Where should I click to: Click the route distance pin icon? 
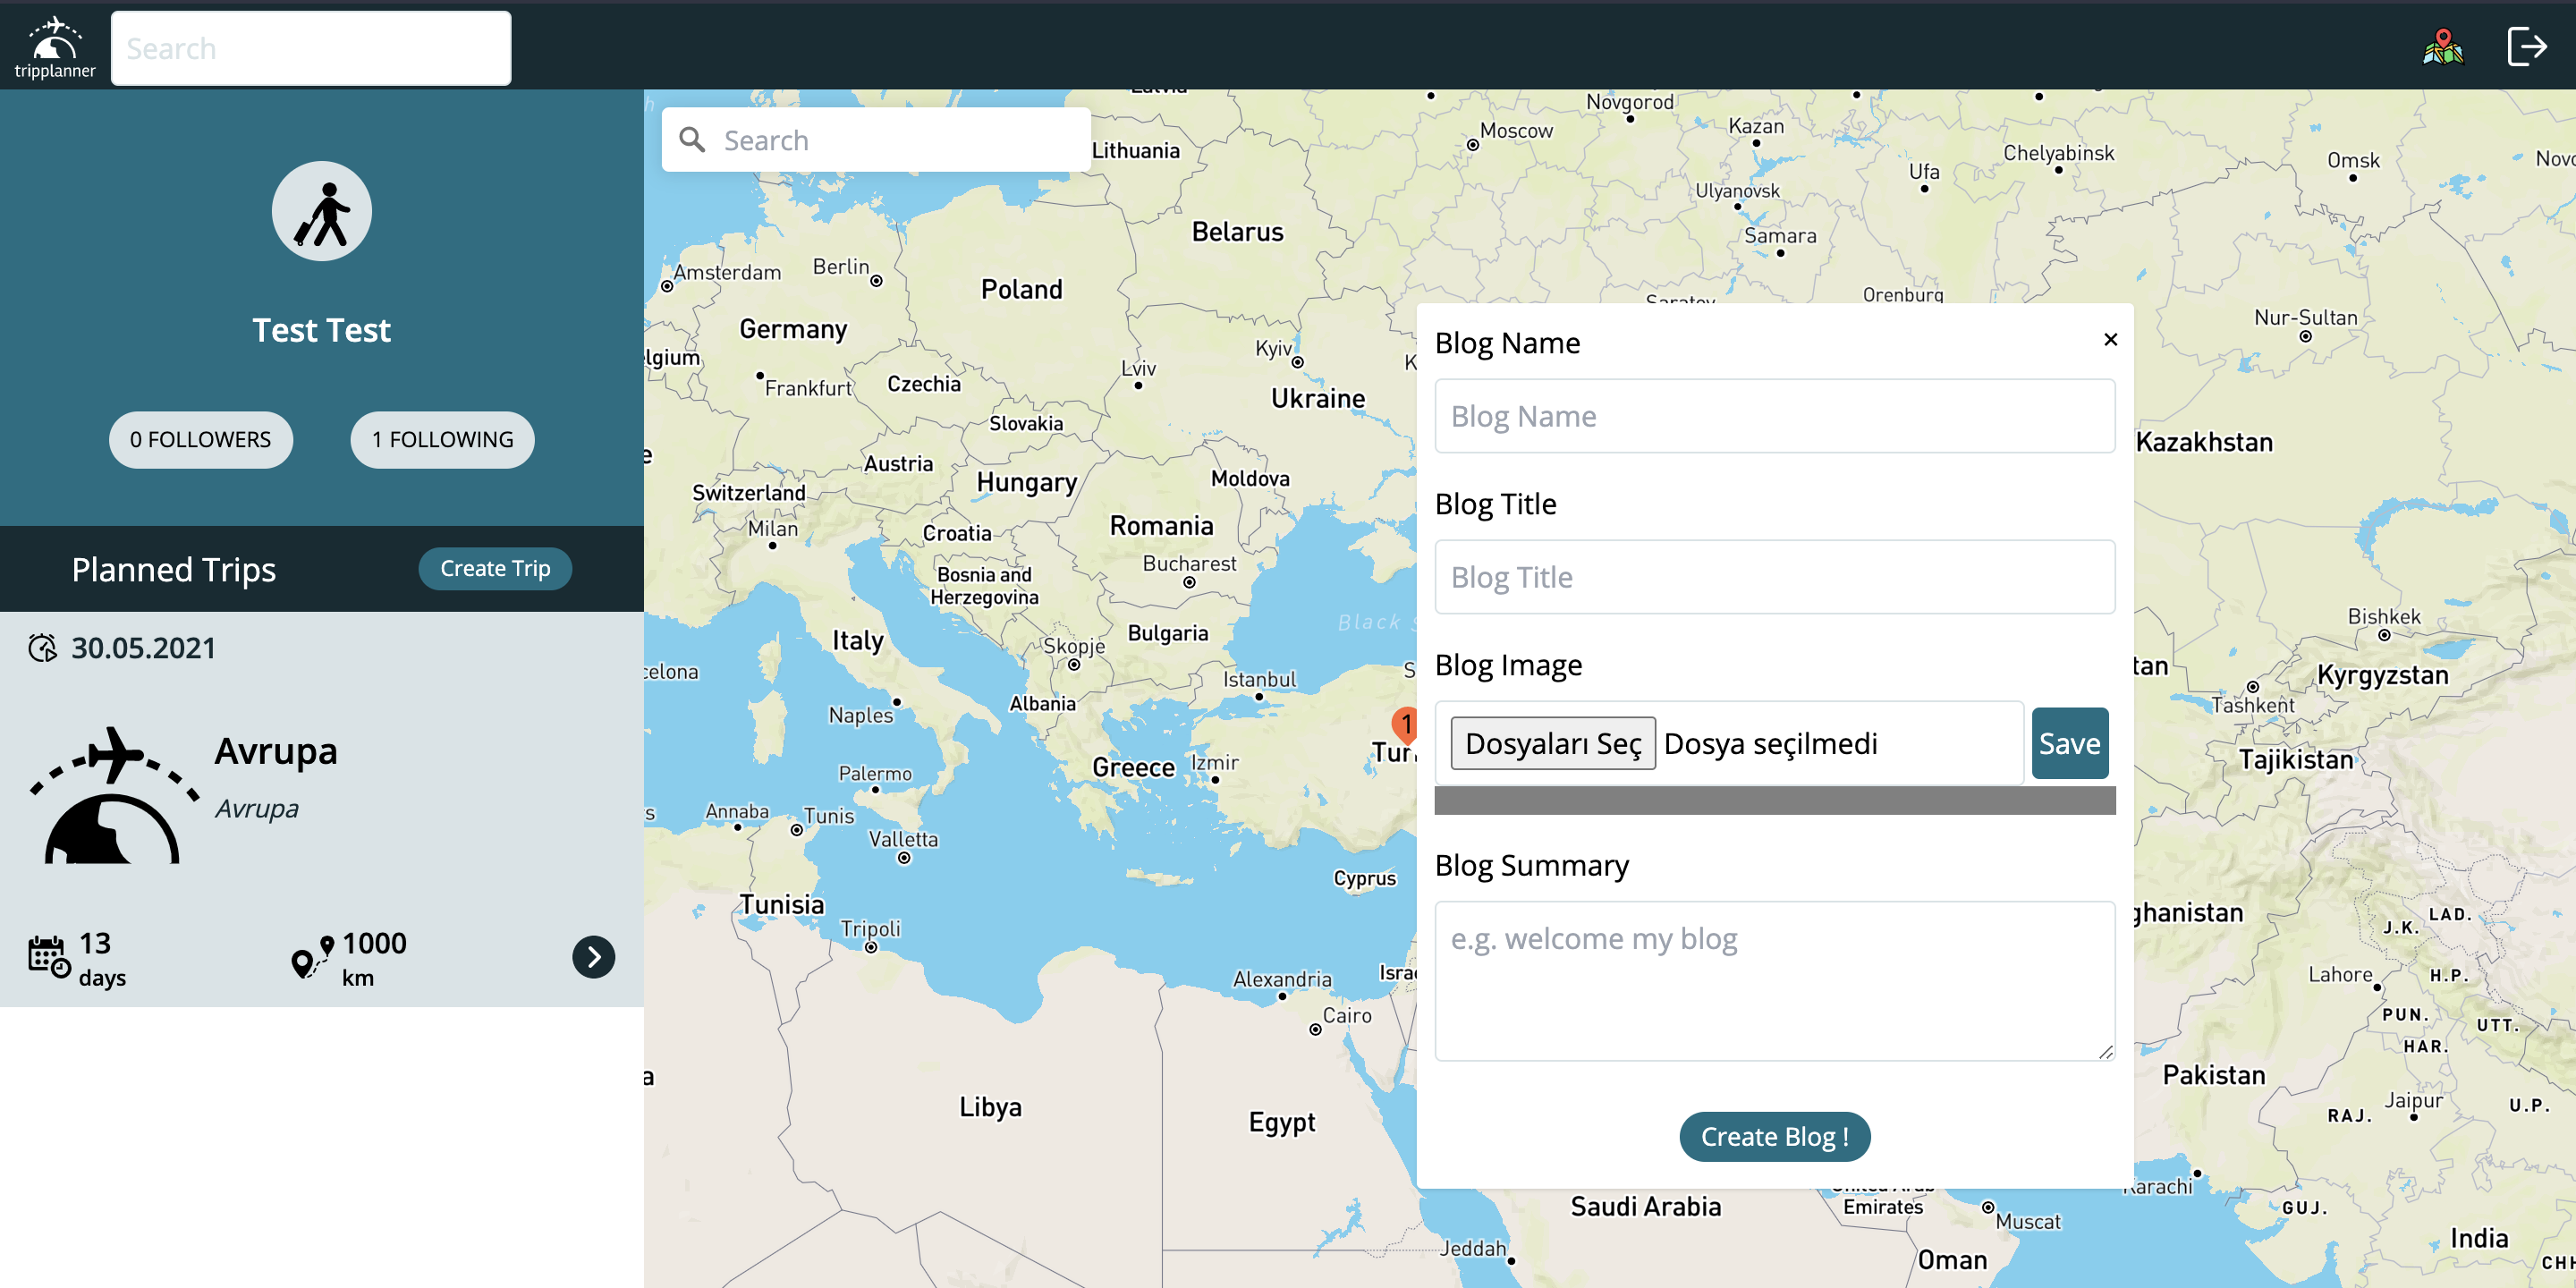pyautogui.click(x=312, y=957)
